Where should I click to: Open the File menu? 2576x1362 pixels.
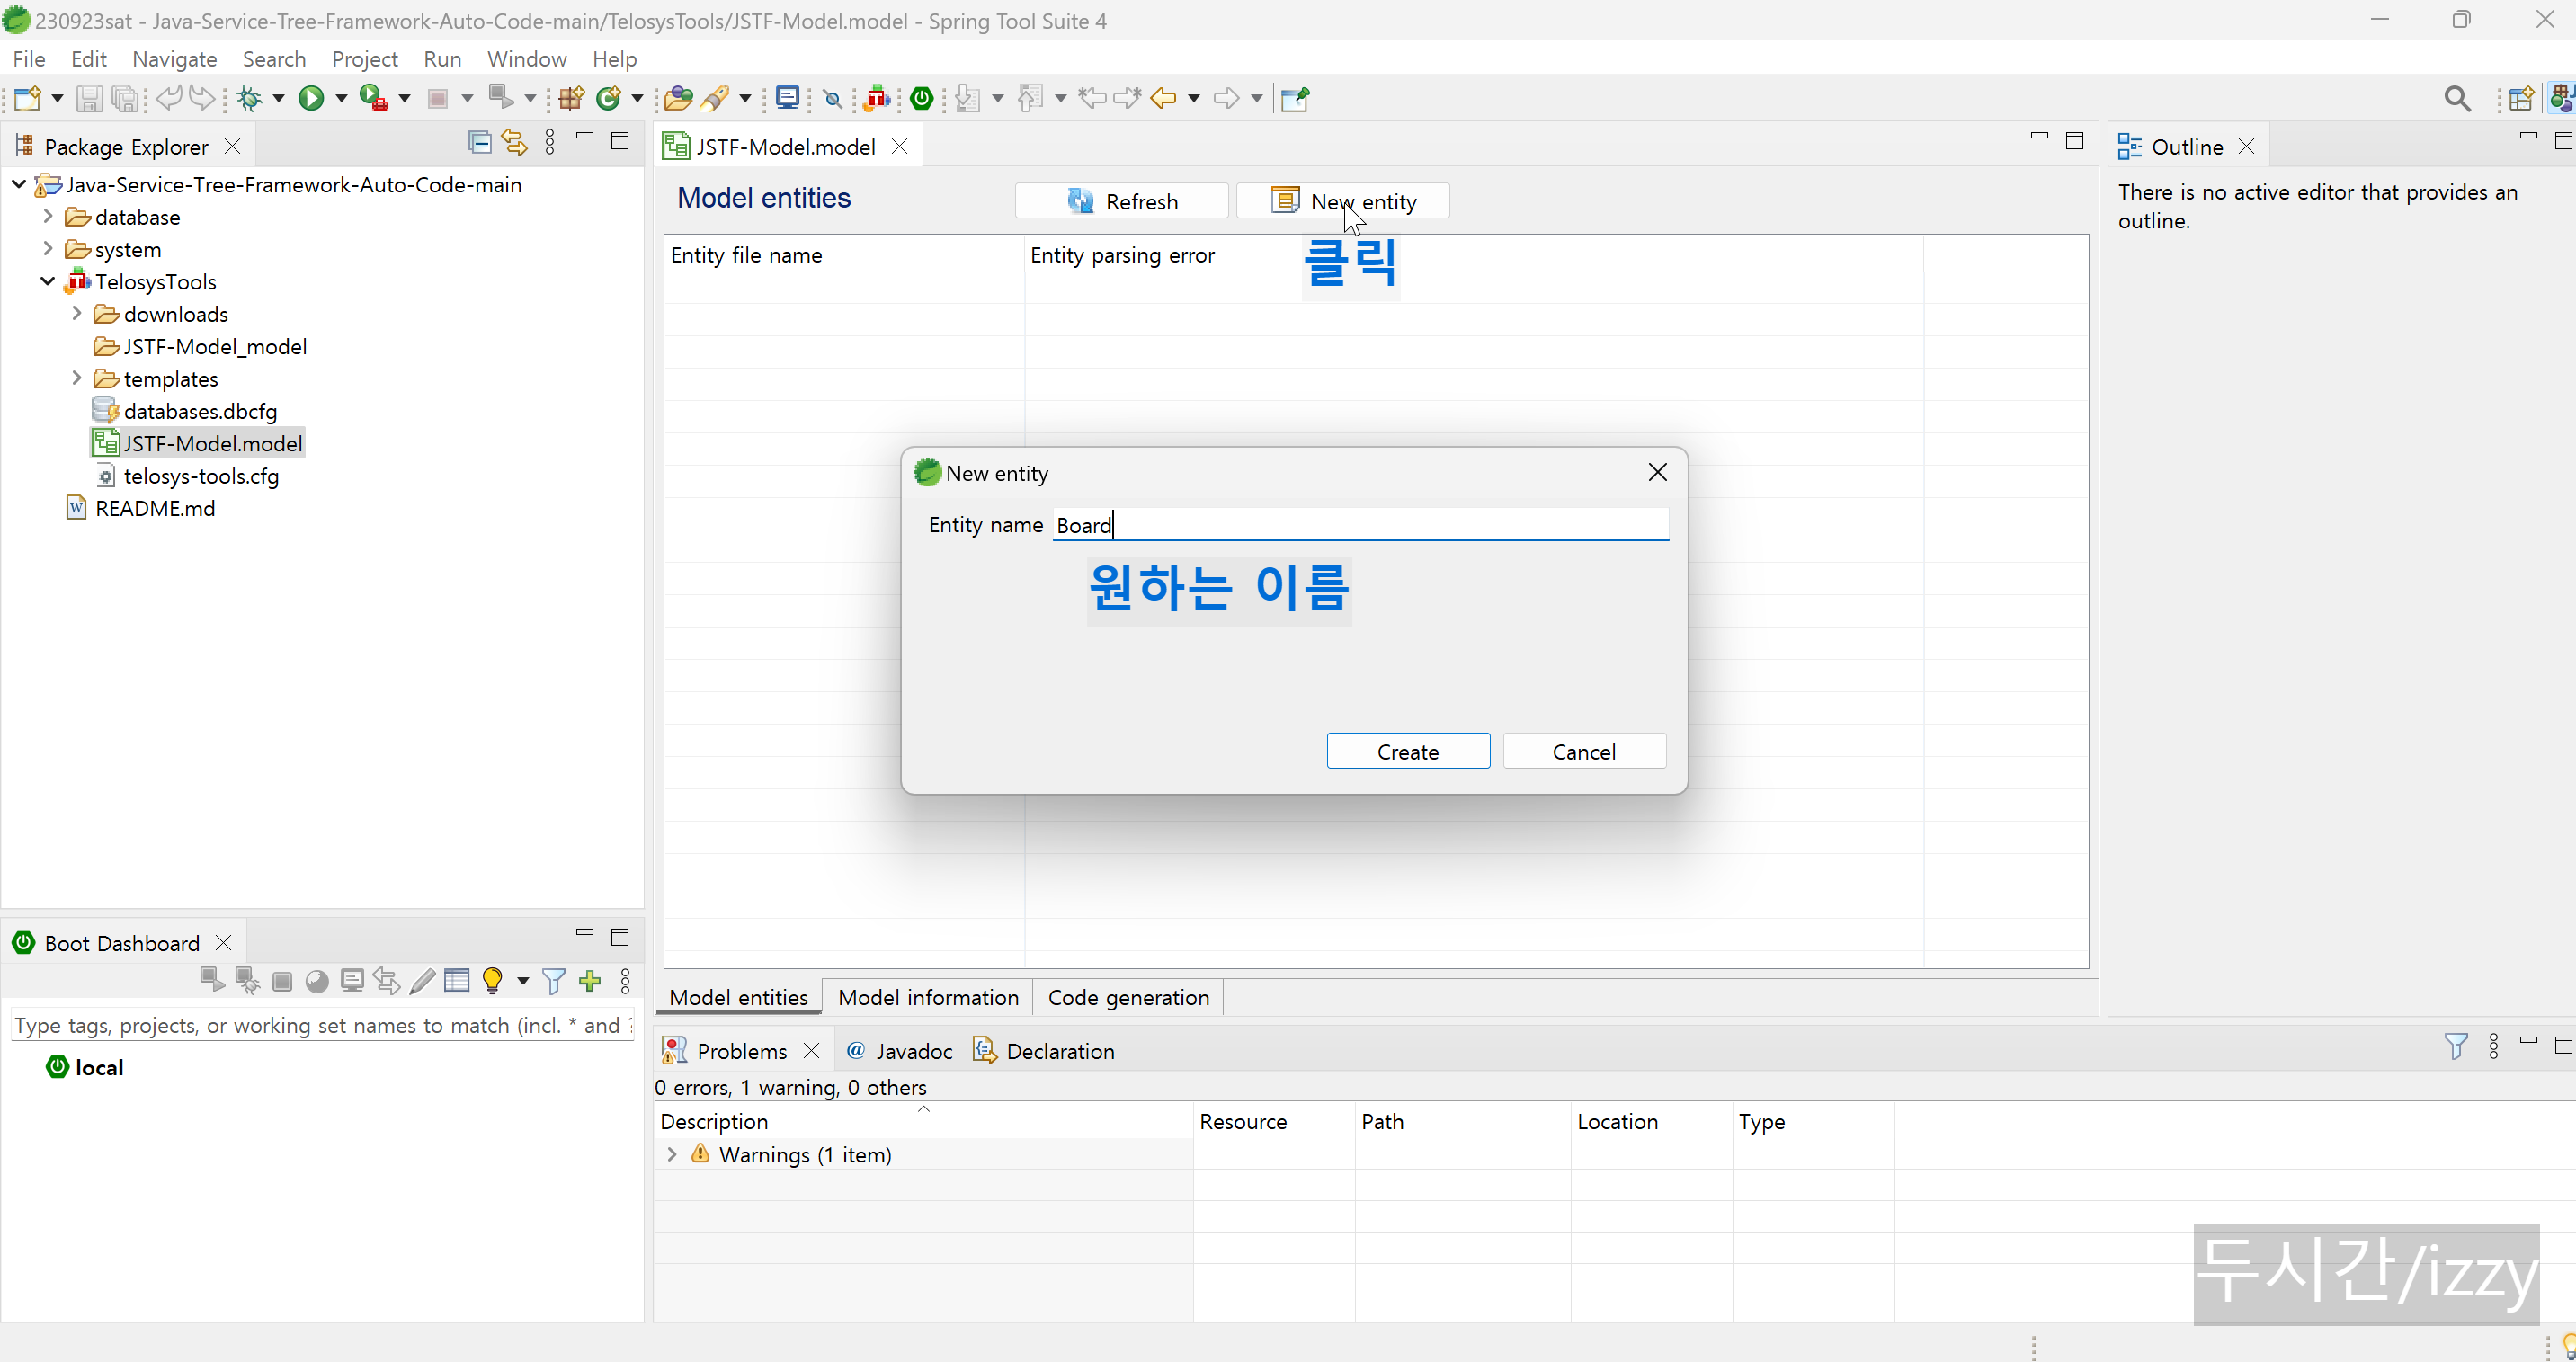click(29, 59)
